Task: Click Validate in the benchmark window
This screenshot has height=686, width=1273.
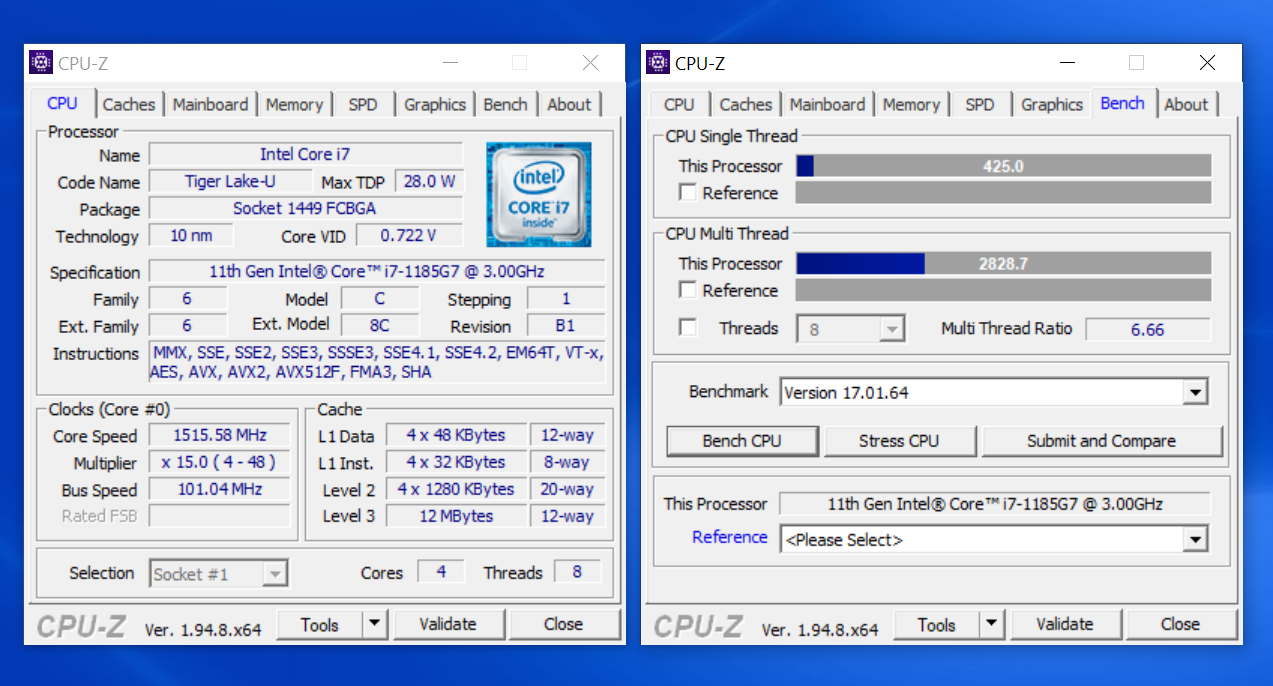Action: point(1065,625)
